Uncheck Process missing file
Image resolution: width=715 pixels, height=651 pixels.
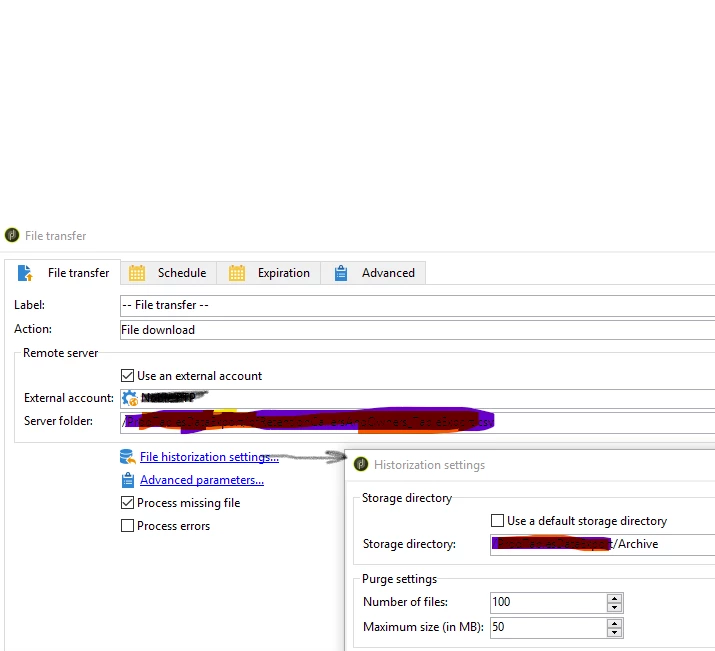[127, 503]
